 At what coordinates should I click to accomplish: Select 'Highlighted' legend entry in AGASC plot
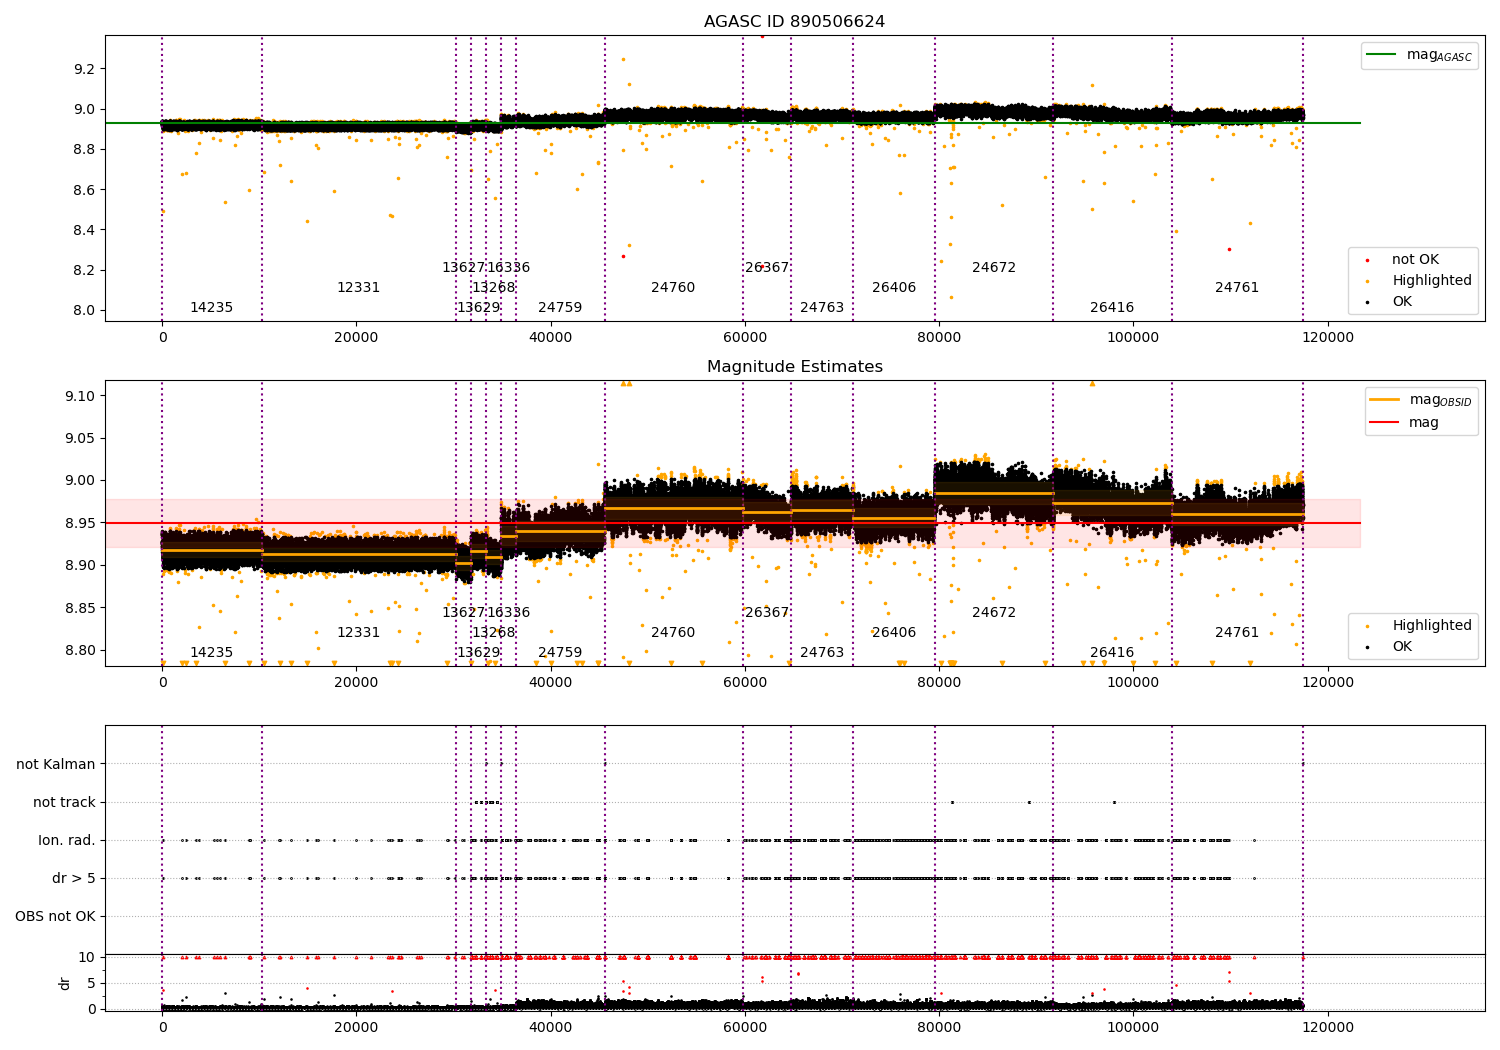1431,281
